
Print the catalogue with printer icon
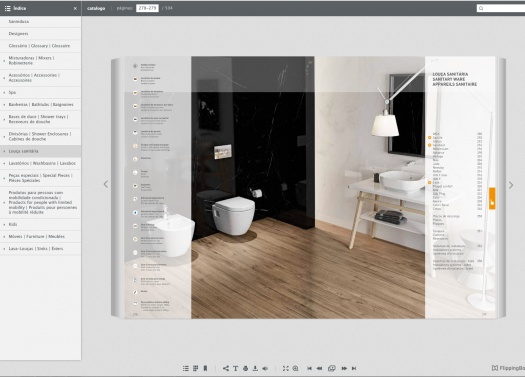click(245, 368)
